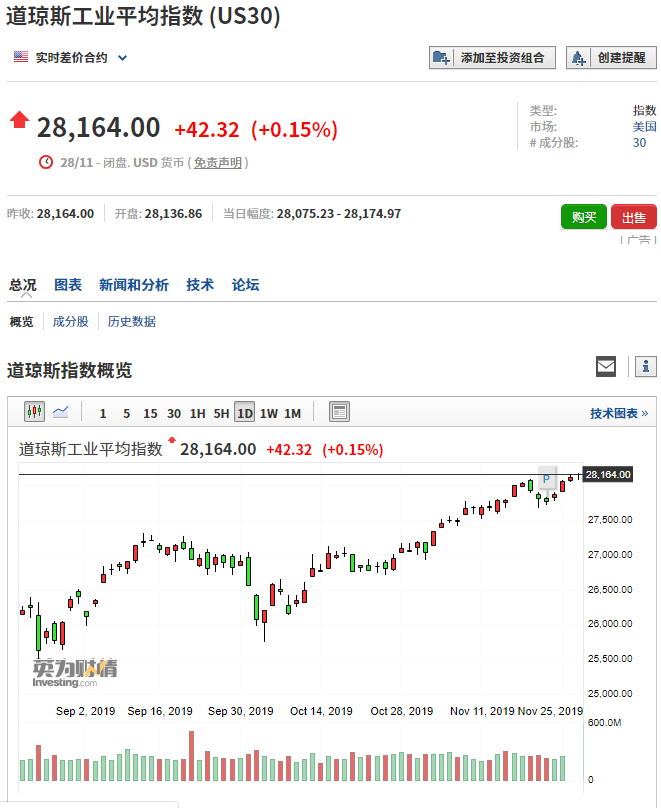Viewport: 661px width, 808px height.
Task: Click the red 出售 button
Action: [634, 217]
